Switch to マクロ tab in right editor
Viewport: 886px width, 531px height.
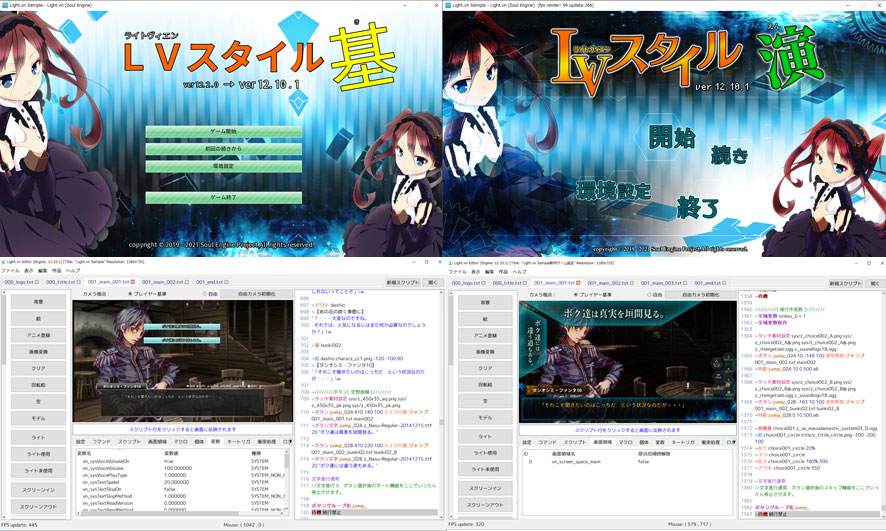626,441
